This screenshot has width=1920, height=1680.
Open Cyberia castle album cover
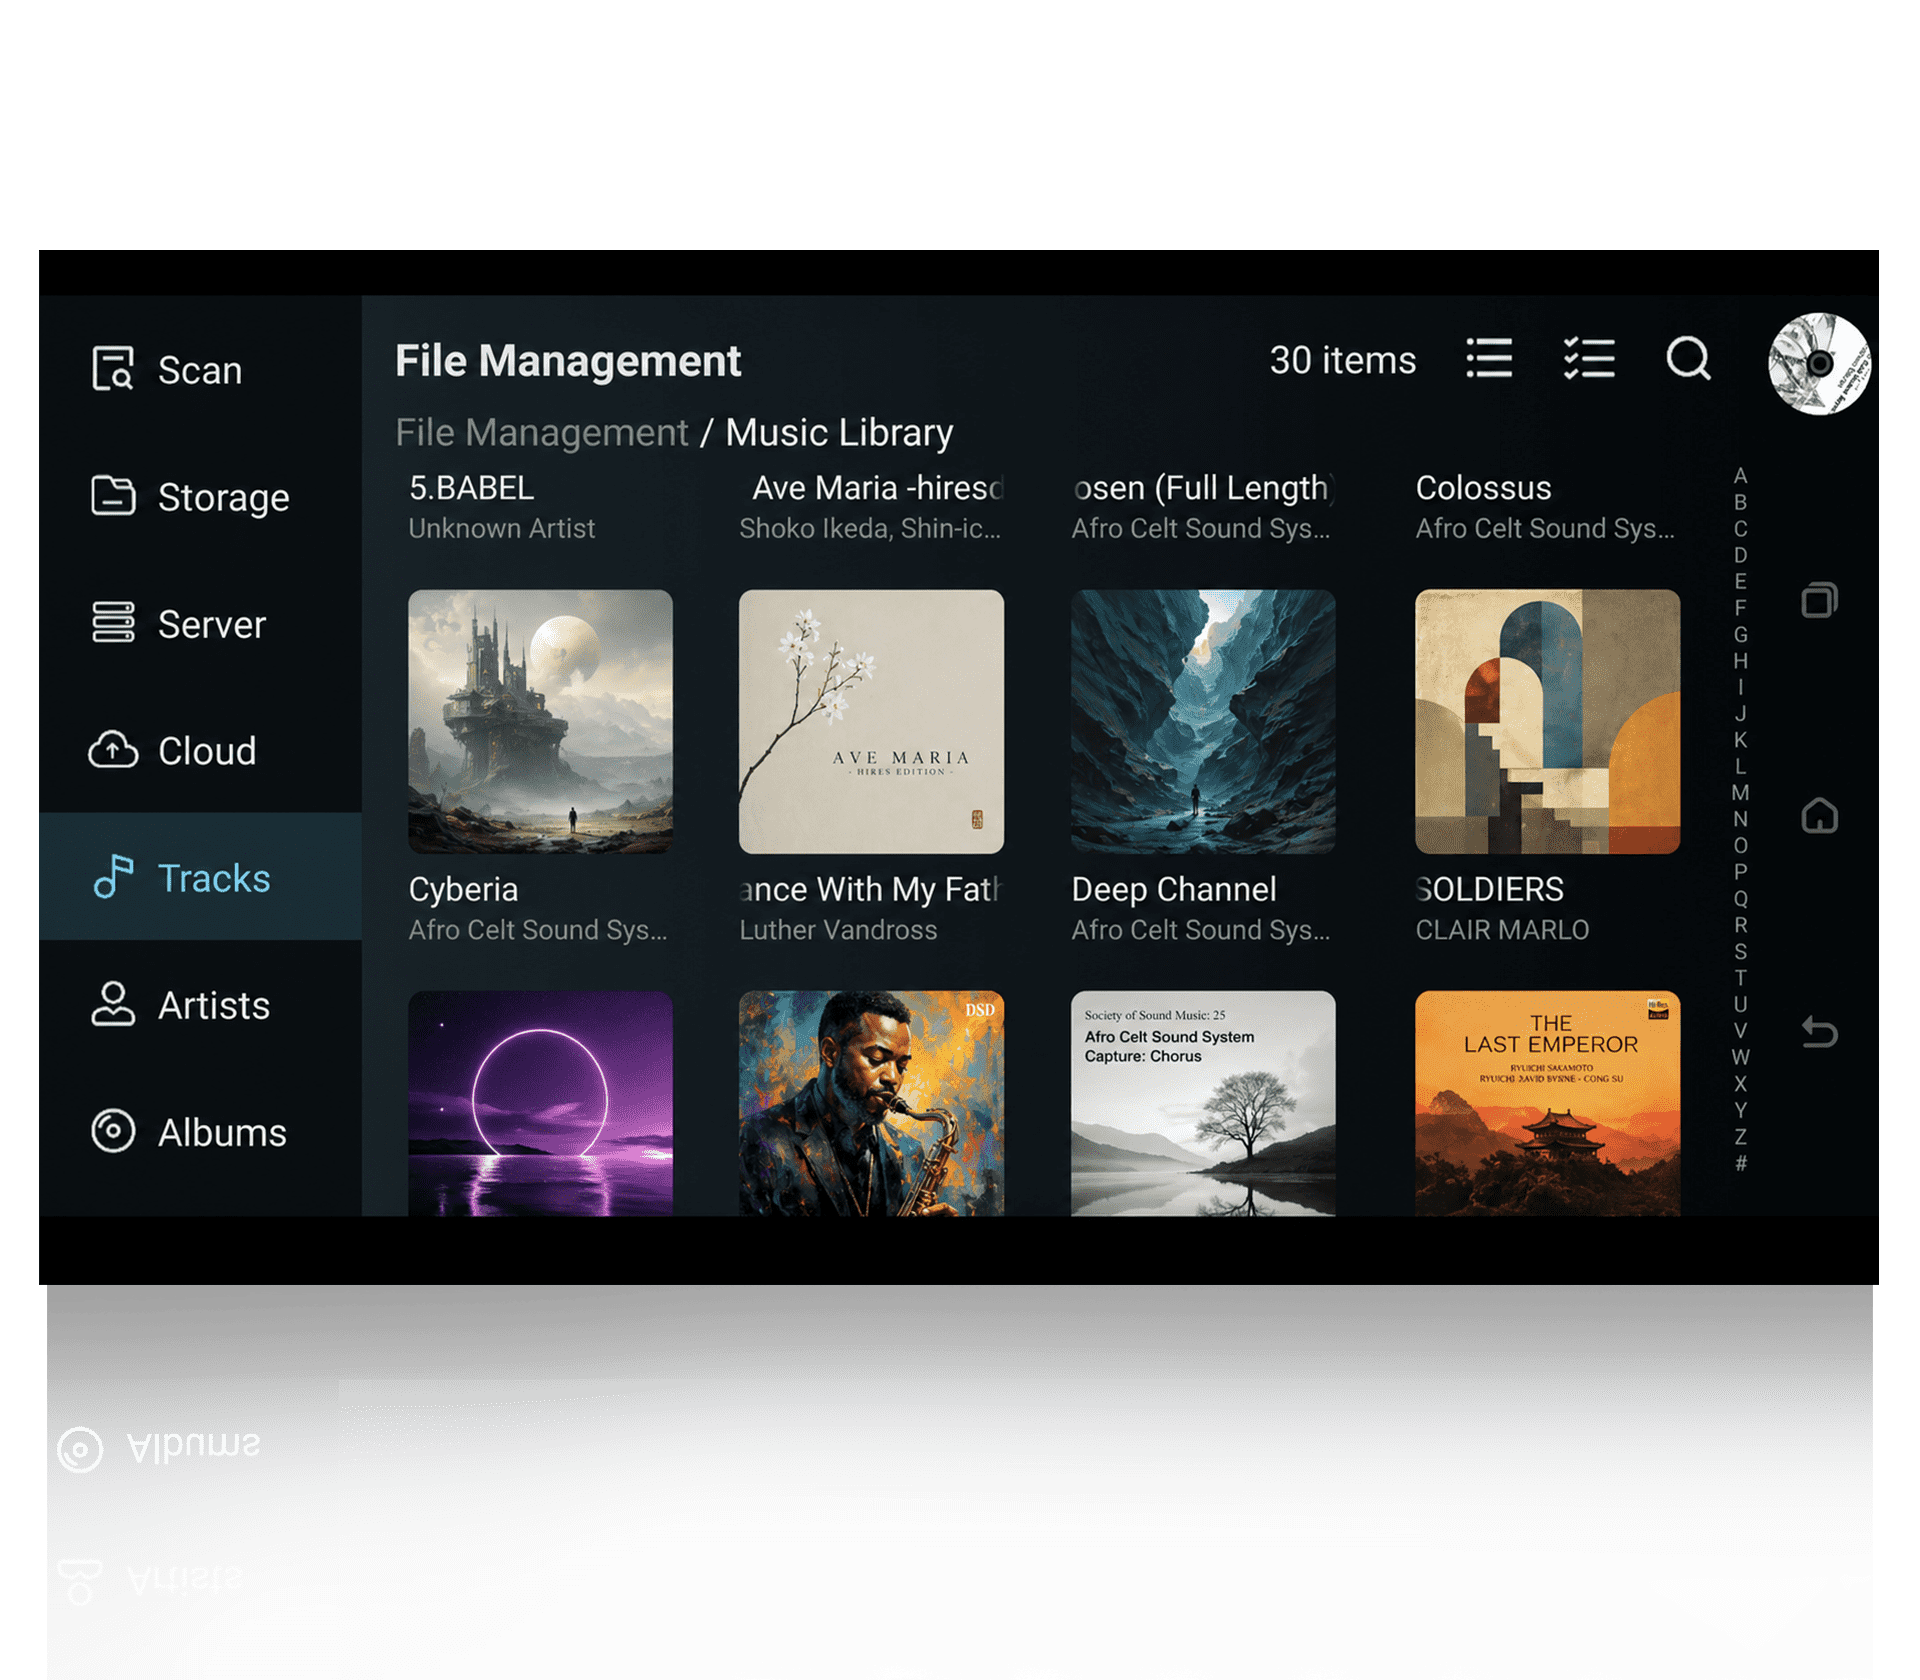coord(540,721)
